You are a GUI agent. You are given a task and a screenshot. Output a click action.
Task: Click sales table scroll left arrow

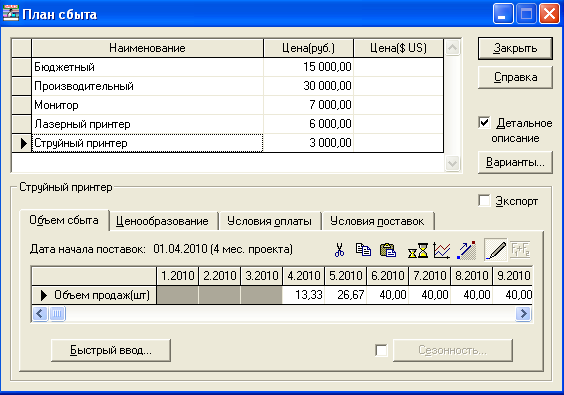(x=40, y=314)
